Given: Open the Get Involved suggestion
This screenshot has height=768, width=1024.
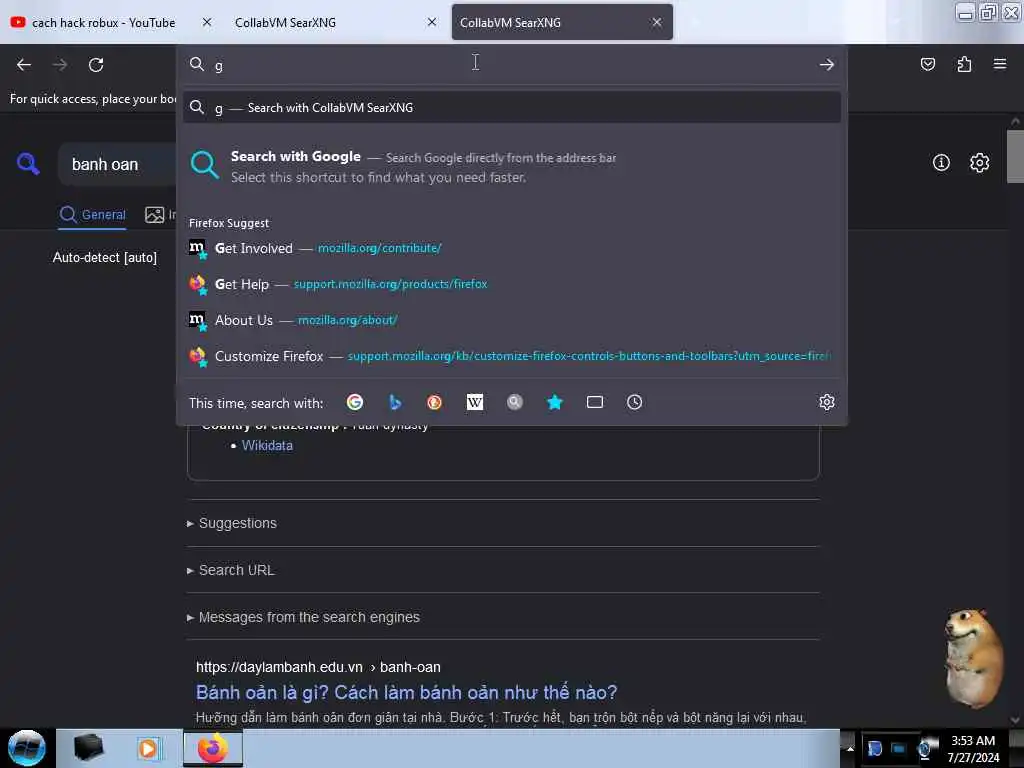Looking at the screenshot, I should click(x=512, y=248).
